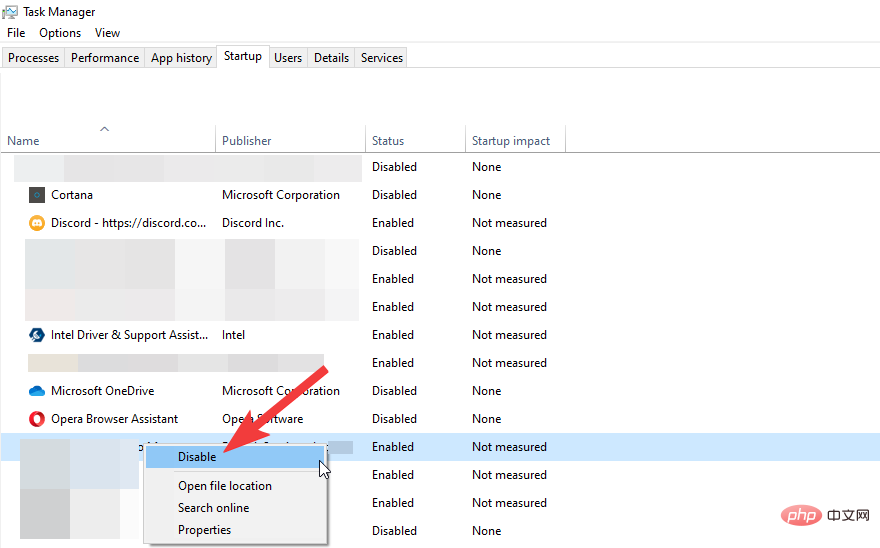Click Microsoft Corporation publisher for Cortana
Screen dimensions: 880x548
281,195
